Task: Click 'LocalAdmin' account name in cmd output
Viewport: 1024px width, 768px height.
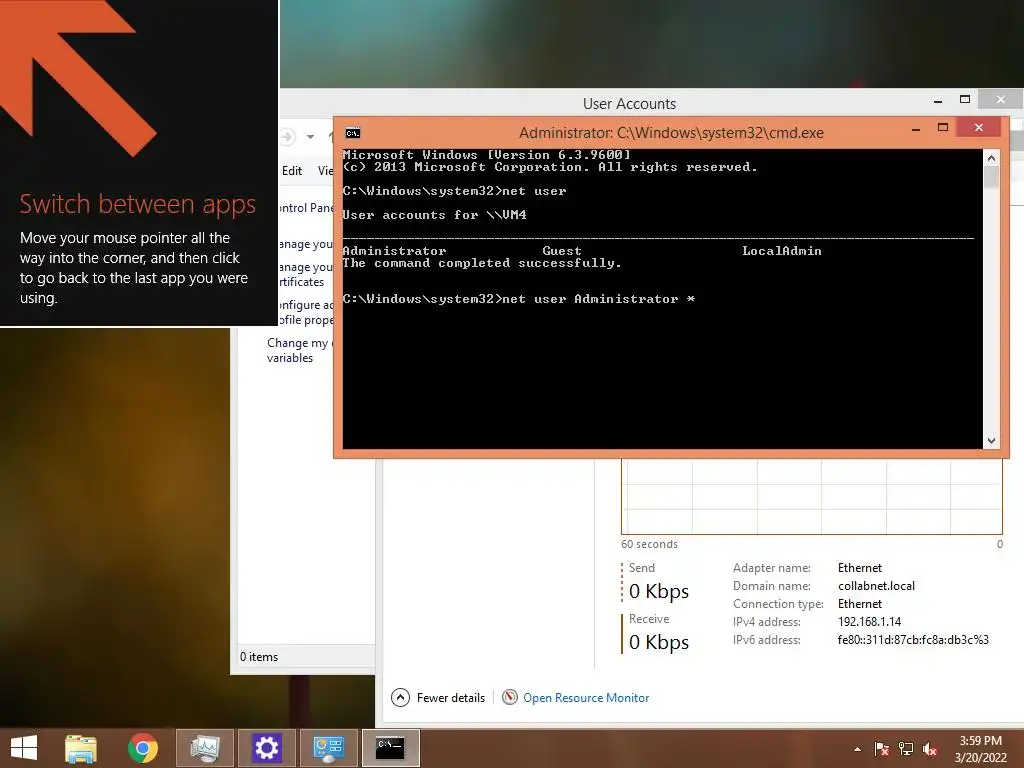Action: [782, 251]
